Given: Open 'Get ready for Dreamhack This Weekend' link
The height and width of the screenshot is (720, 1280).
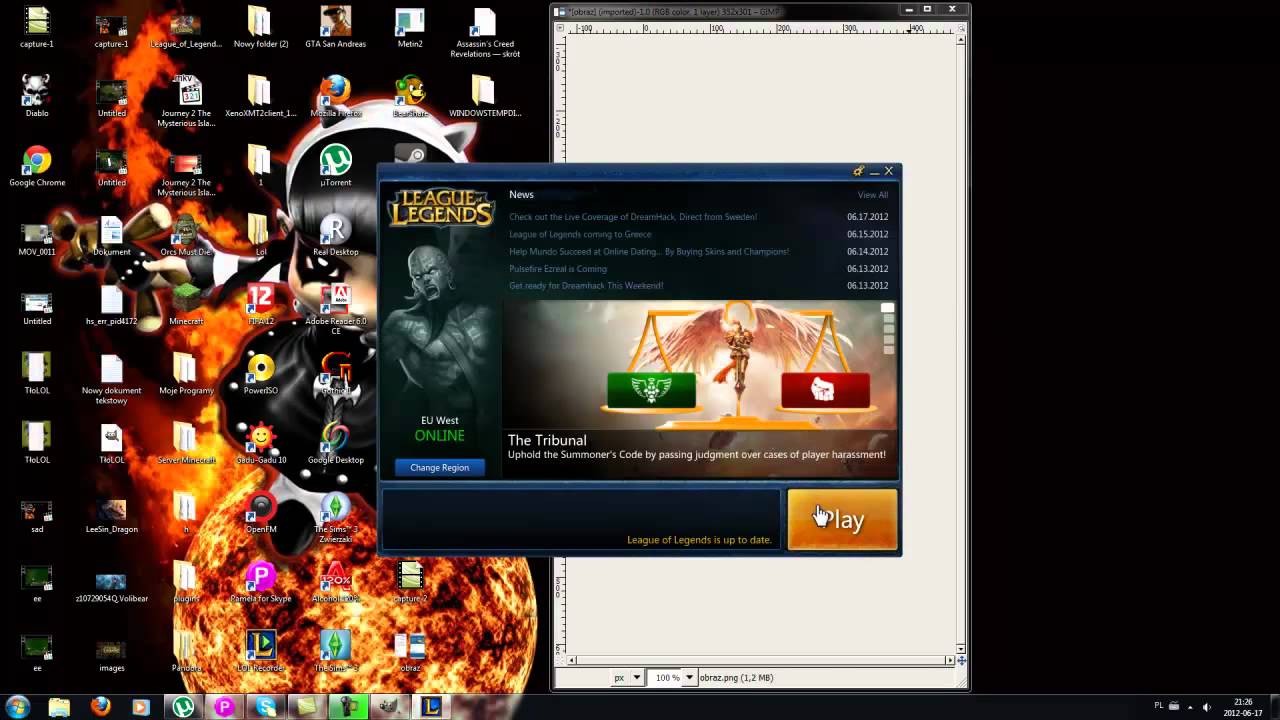Looking at the screenshot, I should pyautogui.click(x=586, y=286).
